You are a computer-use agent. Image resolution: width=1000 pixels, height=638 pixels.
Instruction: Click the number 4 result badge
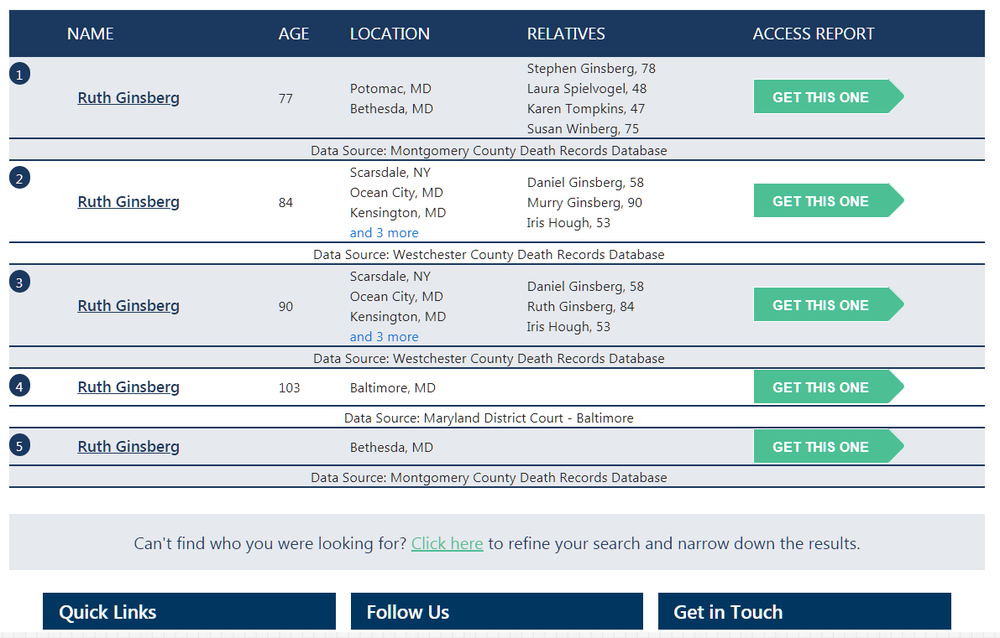click(x=19, y=386)
